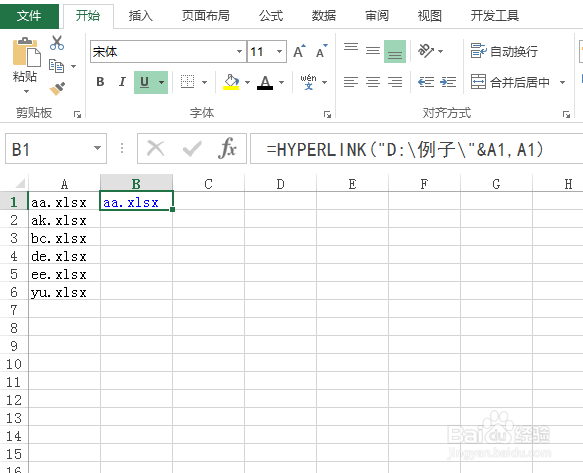Screen dimensions: 583x473
Task: Decrease indent icon
Action: [426, 82]
